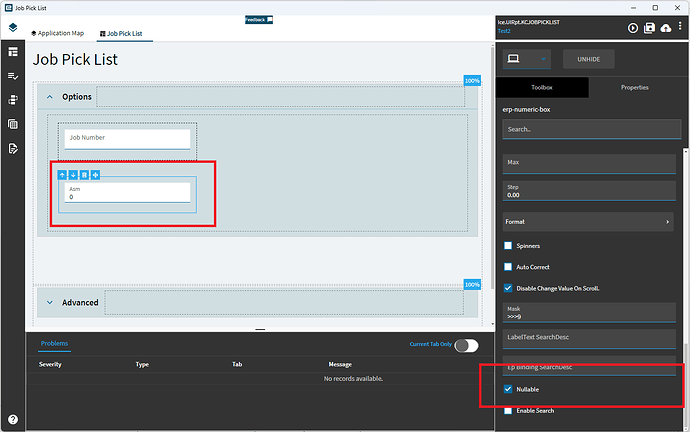Screen dimensions: 690x432
Task: Click the Message column header
Action: pyautogui.click(x=340, y=364)
